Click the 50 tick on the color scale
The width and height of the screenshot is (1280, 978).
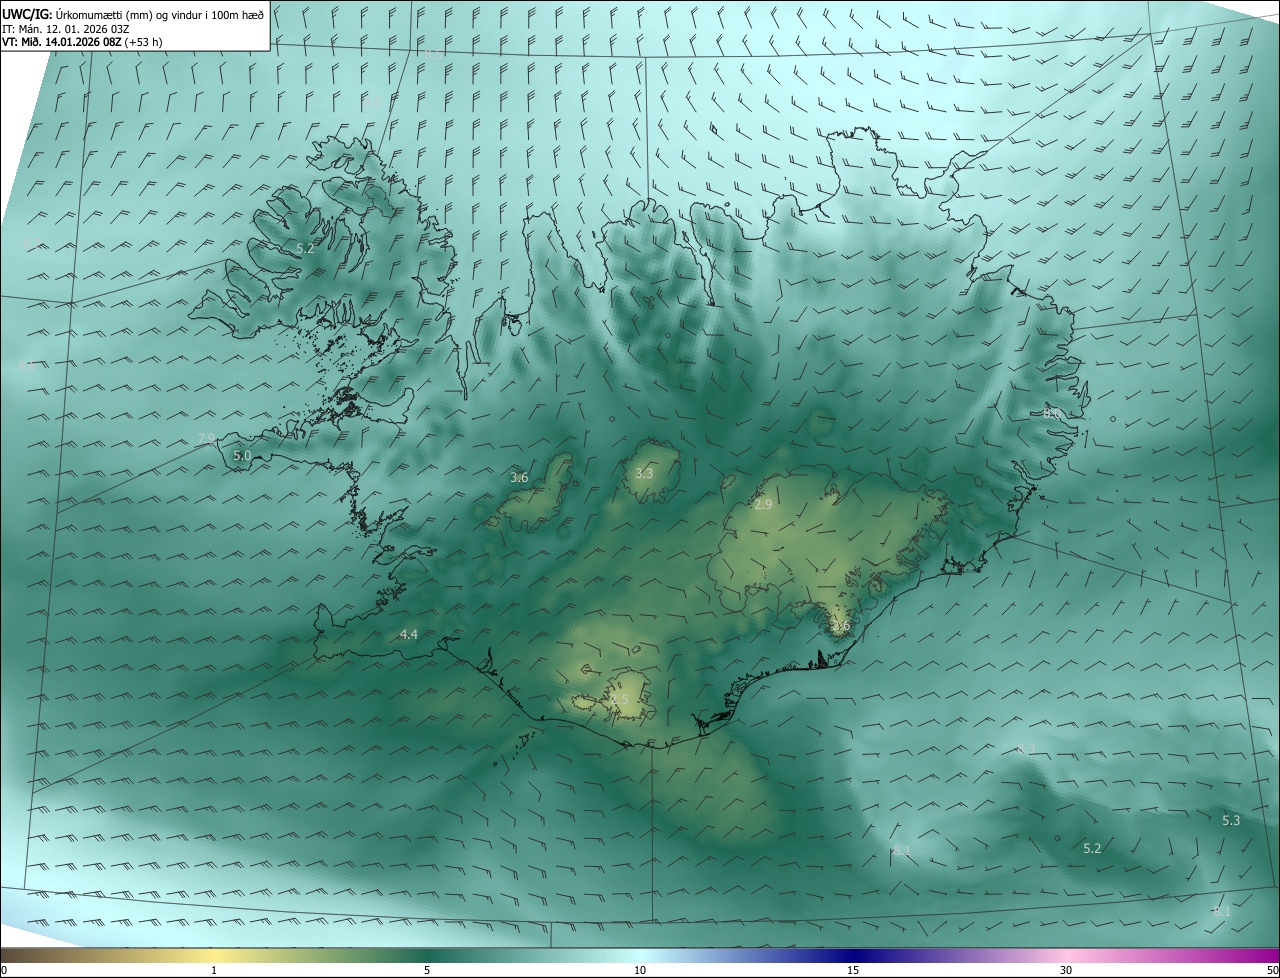(1272, 970)
